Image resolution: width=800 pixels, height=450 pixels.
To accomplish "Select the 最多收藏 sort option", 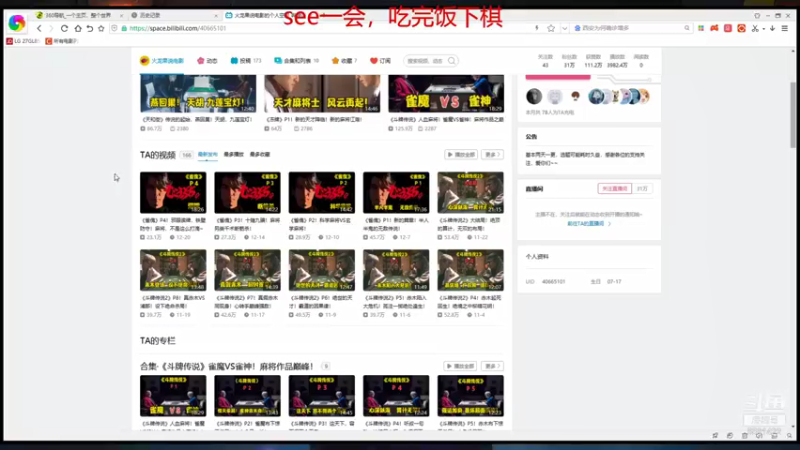I will [260, 154].
